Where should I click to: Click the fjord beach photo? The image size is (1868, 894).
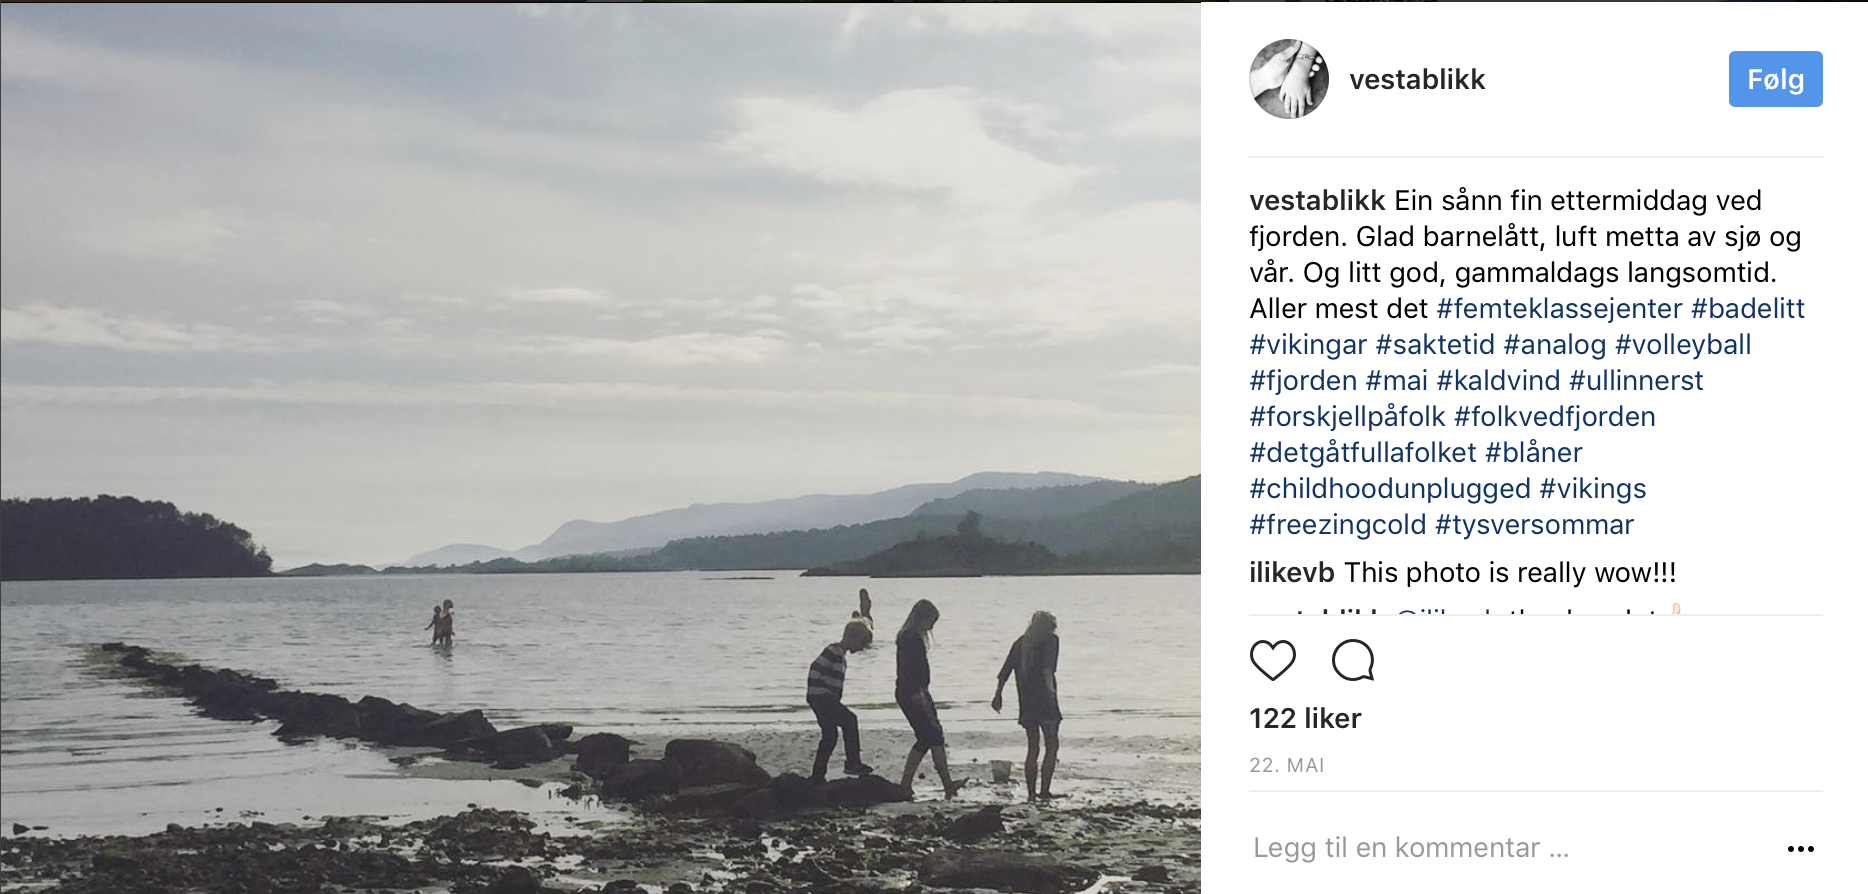point(600,447)
